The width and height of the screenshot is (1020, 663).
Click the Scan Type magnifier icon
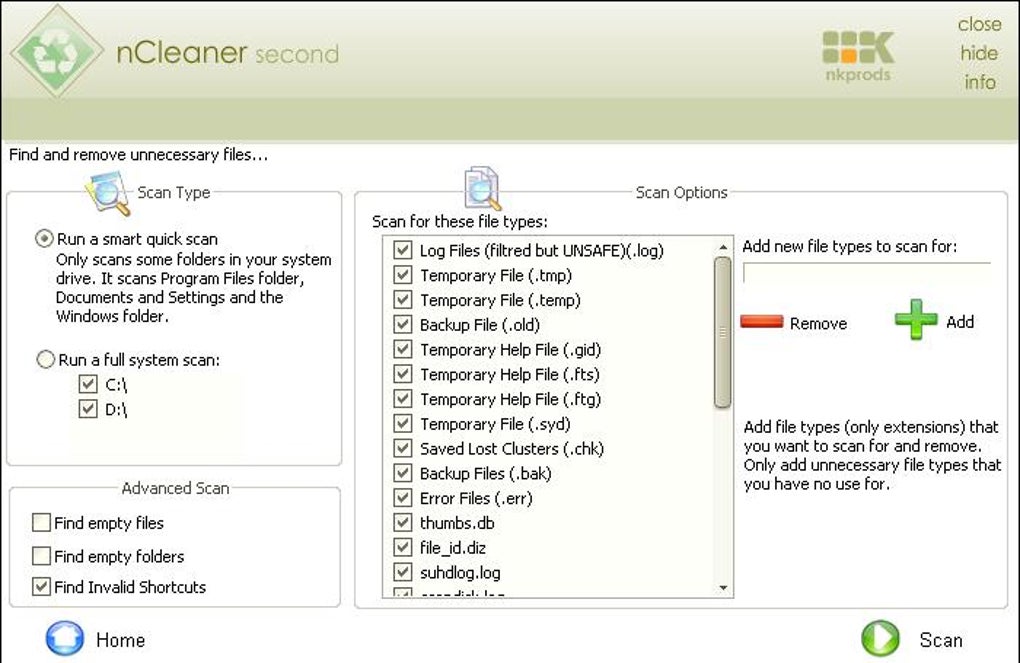click(107, 193)
